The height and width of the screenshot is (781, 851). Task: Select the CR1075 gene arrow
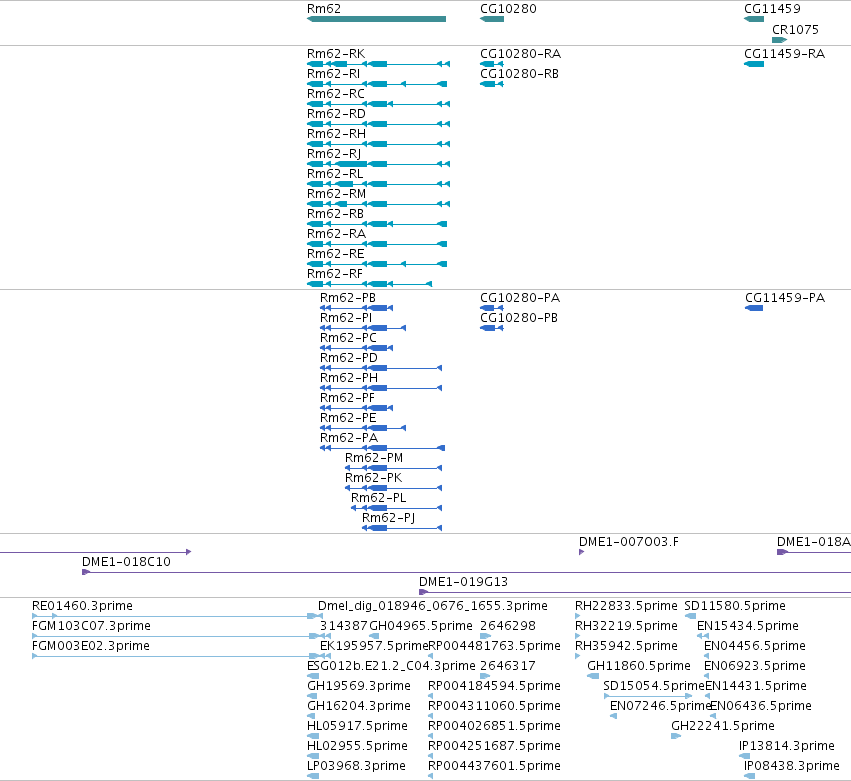780,40
